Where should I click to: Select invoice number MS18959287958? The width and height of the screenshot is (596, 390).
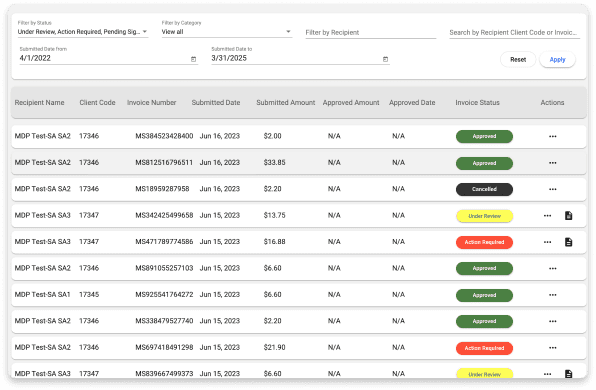tap(162, 189)
